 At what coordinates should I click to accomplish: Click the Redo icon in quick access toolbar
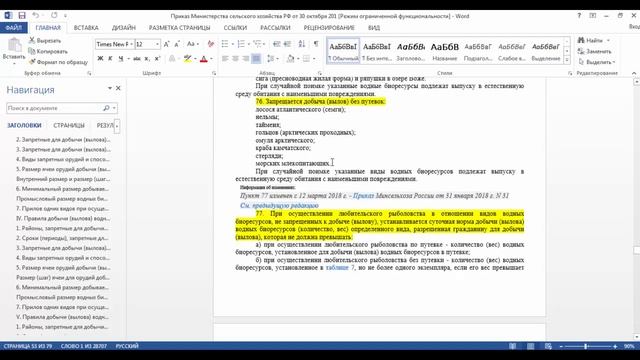click(54, 16)
